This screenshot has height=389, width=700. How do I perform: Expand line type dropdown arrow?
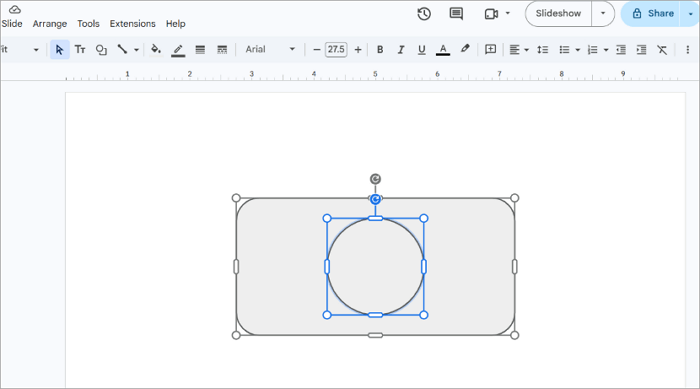coord(137,50)
